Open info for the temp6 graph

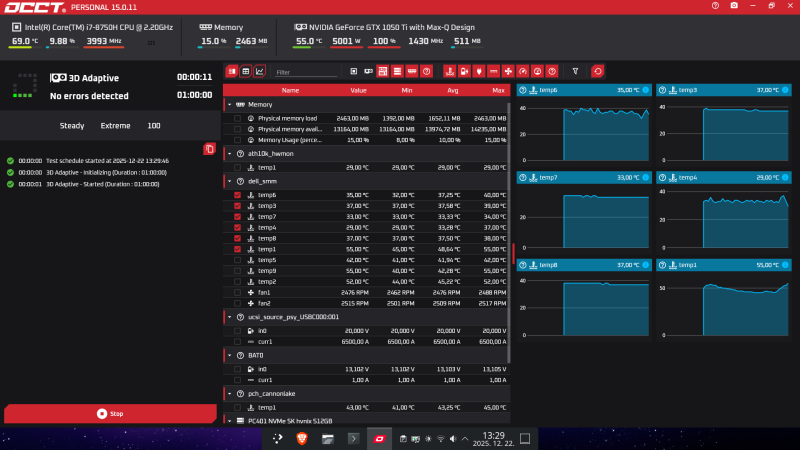click(645, 90)
